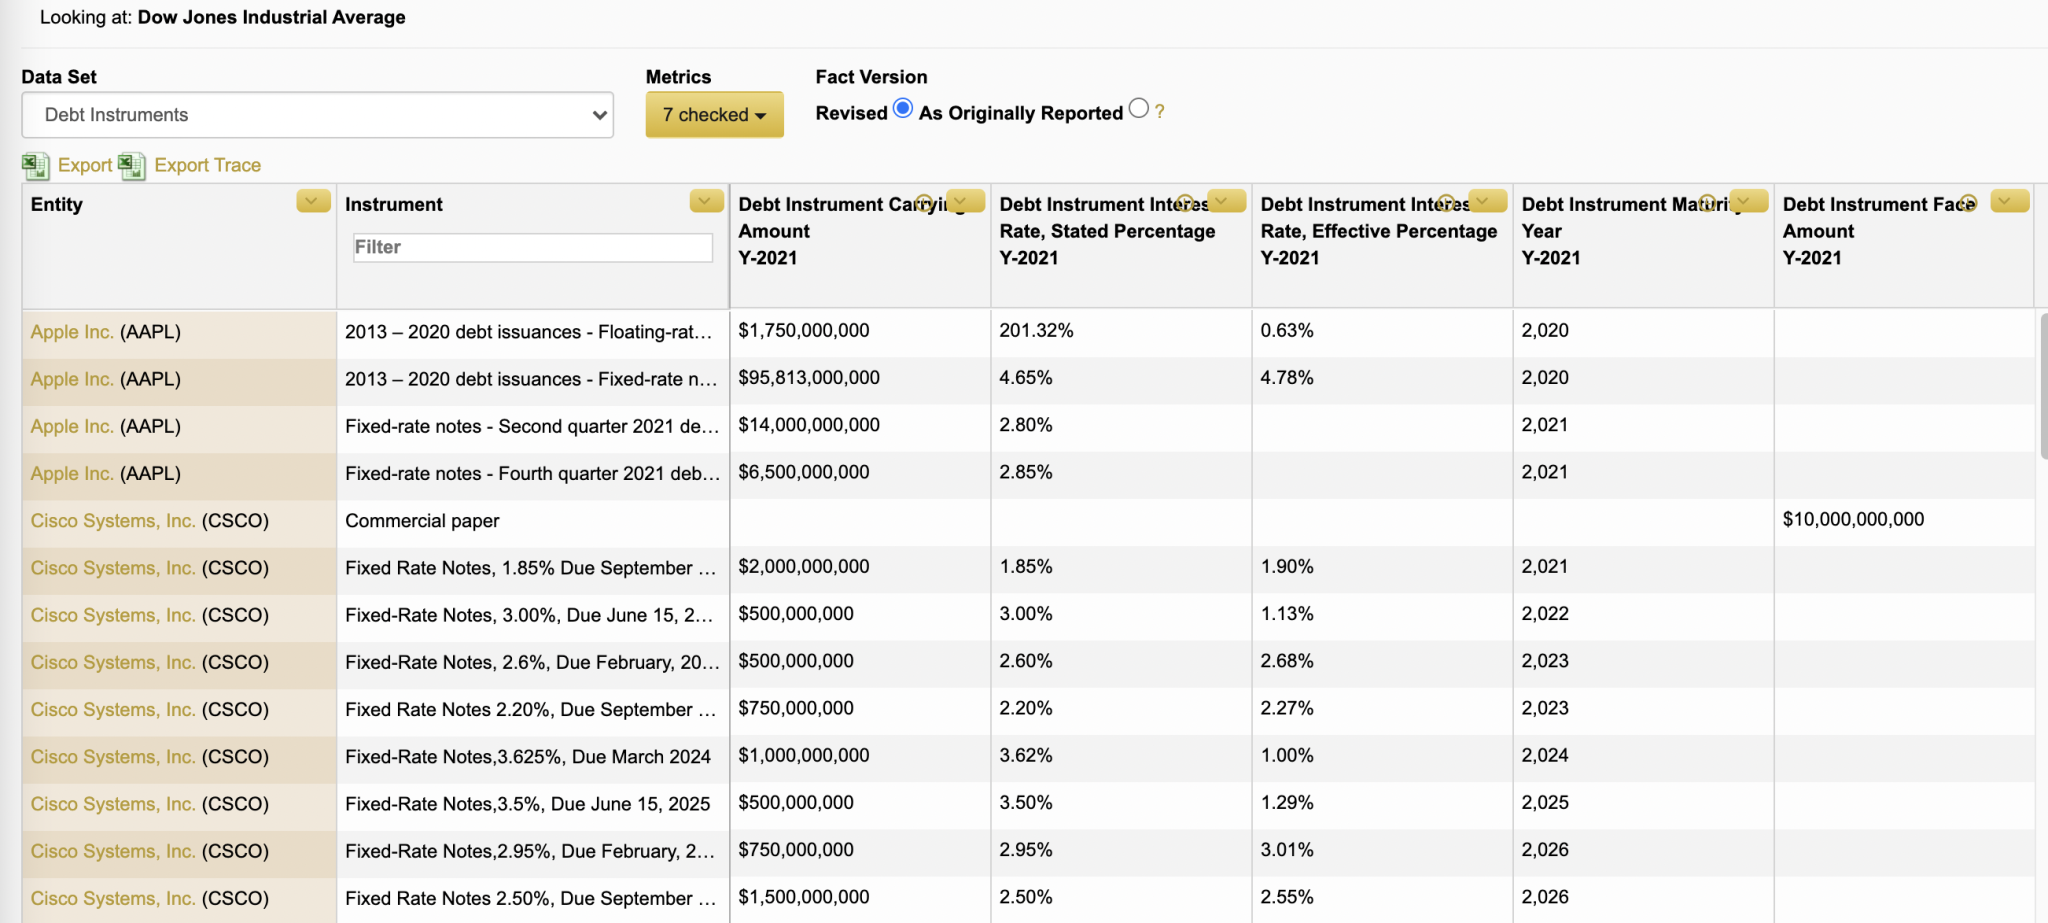Open the Entity column dropdown arrow
This screenshot has height=923, width=2048.
313,202
